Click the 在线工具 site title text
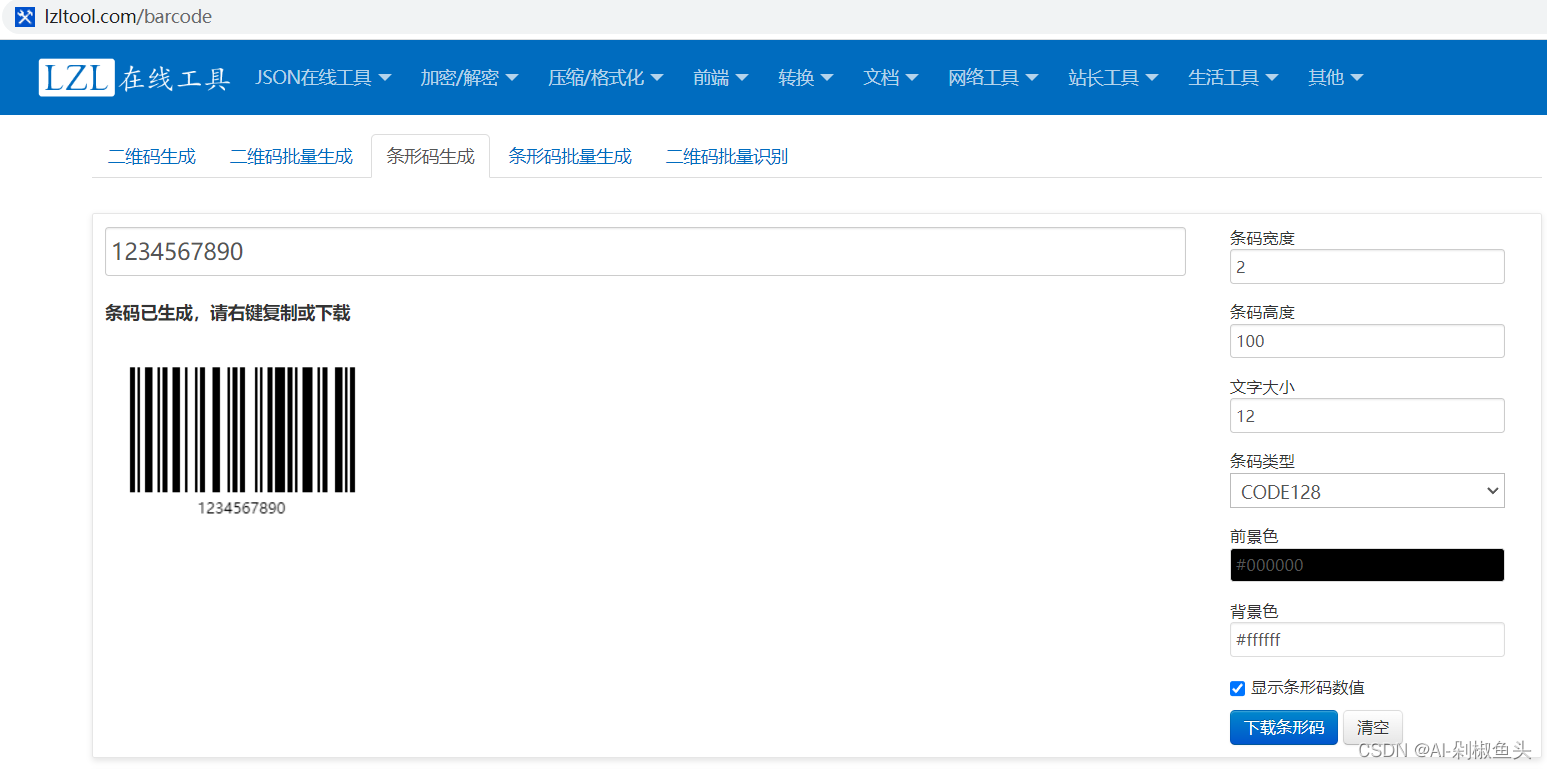This screenshot has height=769, width=1547. tap(175, 79)
